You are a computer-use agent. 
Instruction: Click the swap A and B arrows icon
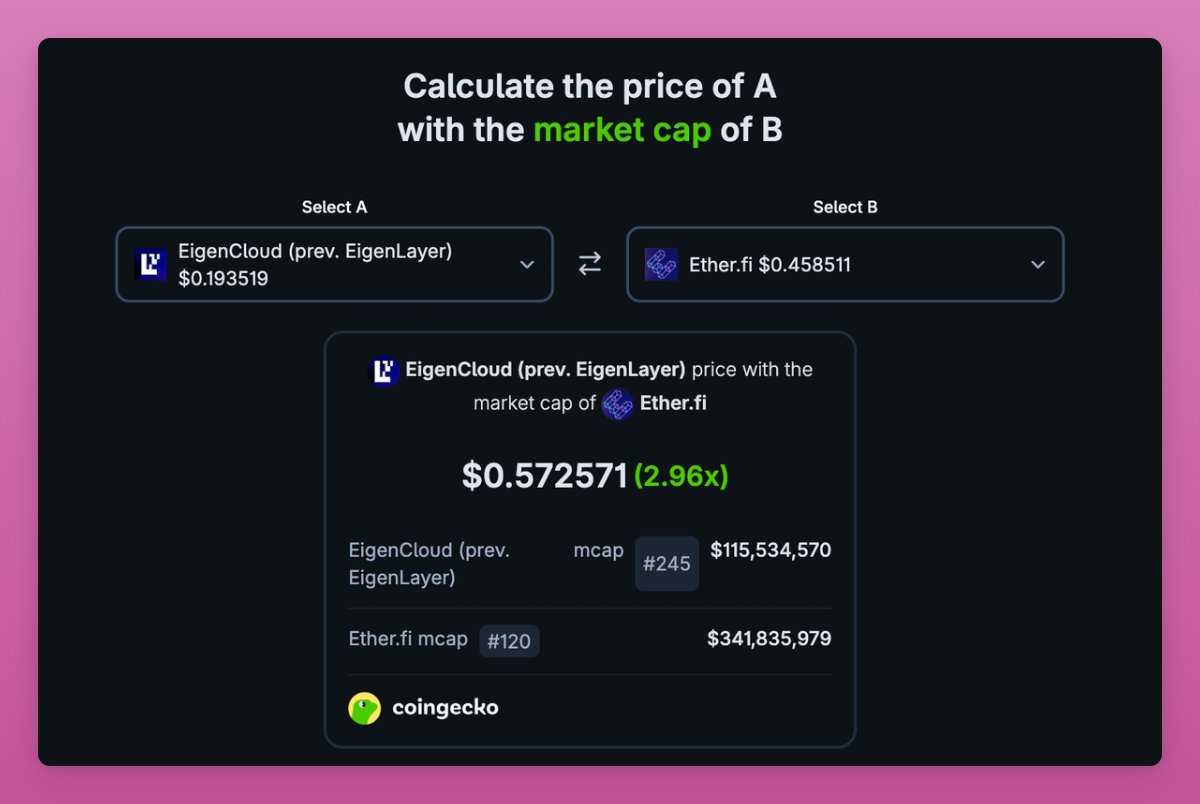[x=590, y=264]
